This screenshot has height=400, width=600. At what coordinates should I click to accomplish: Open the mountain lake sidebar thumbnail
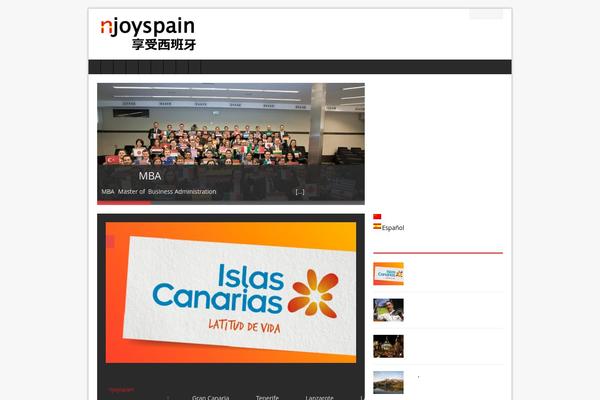point(388,382)
